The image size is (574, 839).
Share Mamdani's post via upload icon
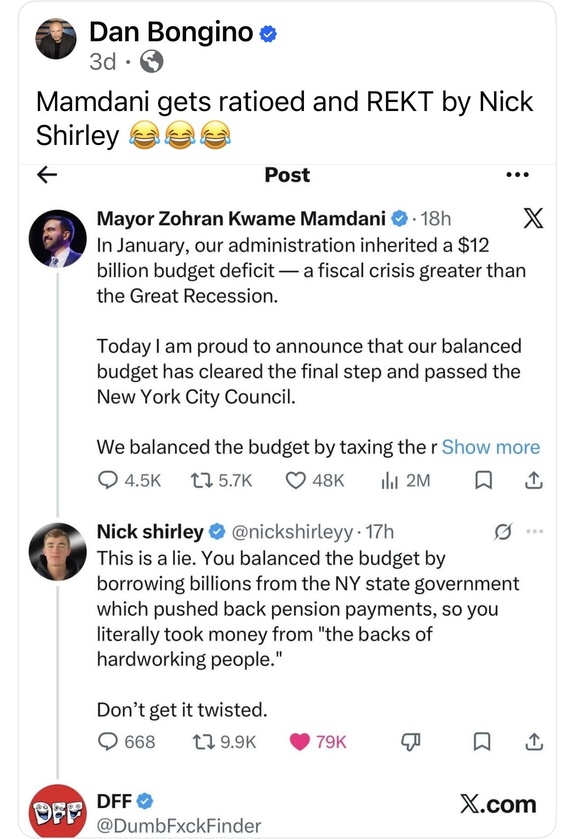pyautogui.click(x=533, y=480)
